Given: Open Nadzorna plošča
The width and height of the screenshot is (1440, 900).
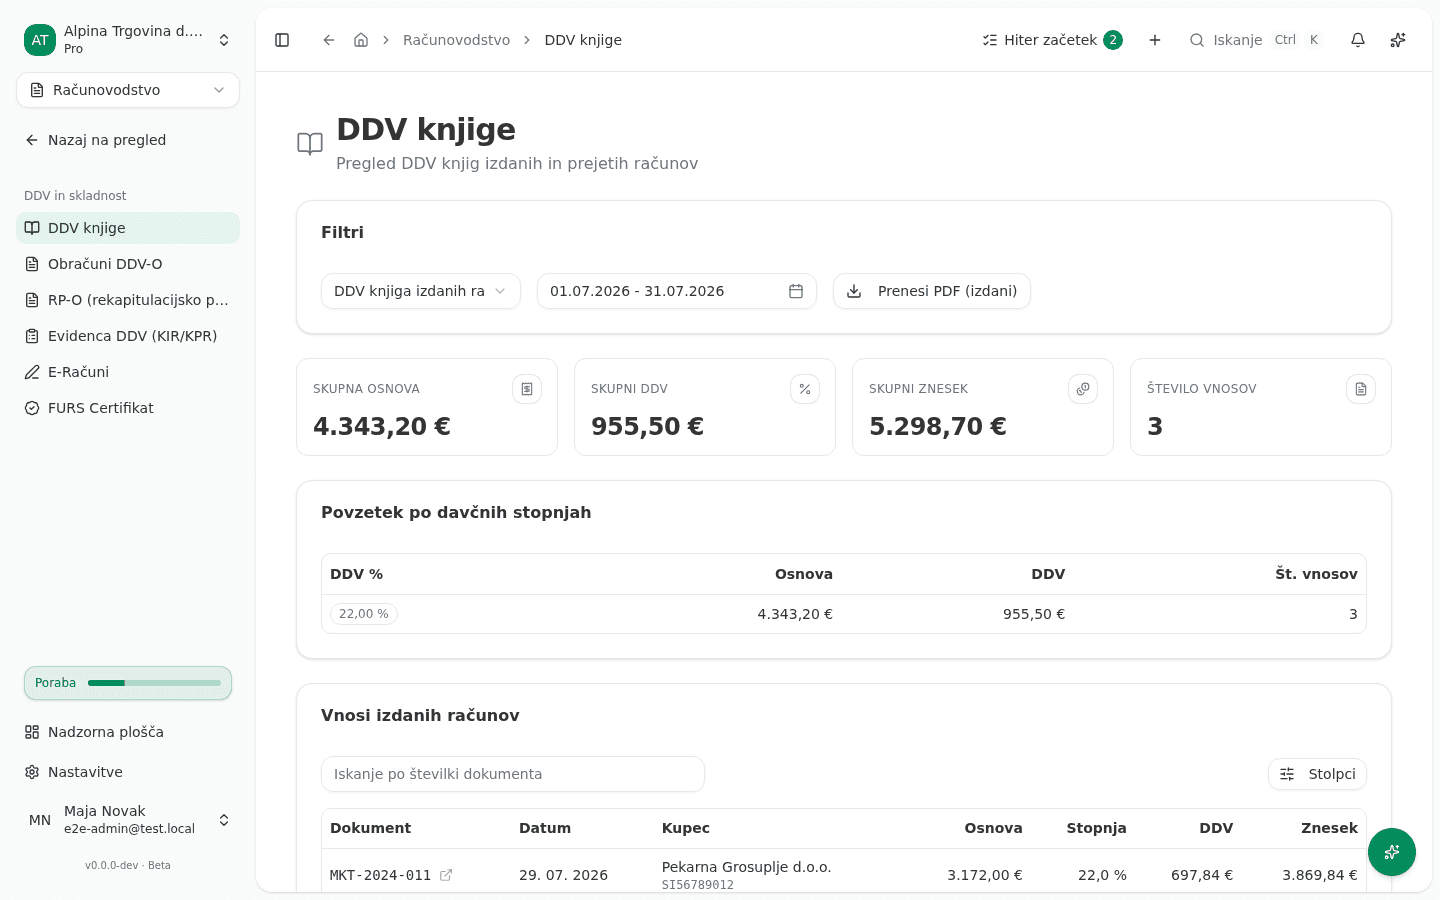Looking at the screenshot, I should (x=128, y=732).
